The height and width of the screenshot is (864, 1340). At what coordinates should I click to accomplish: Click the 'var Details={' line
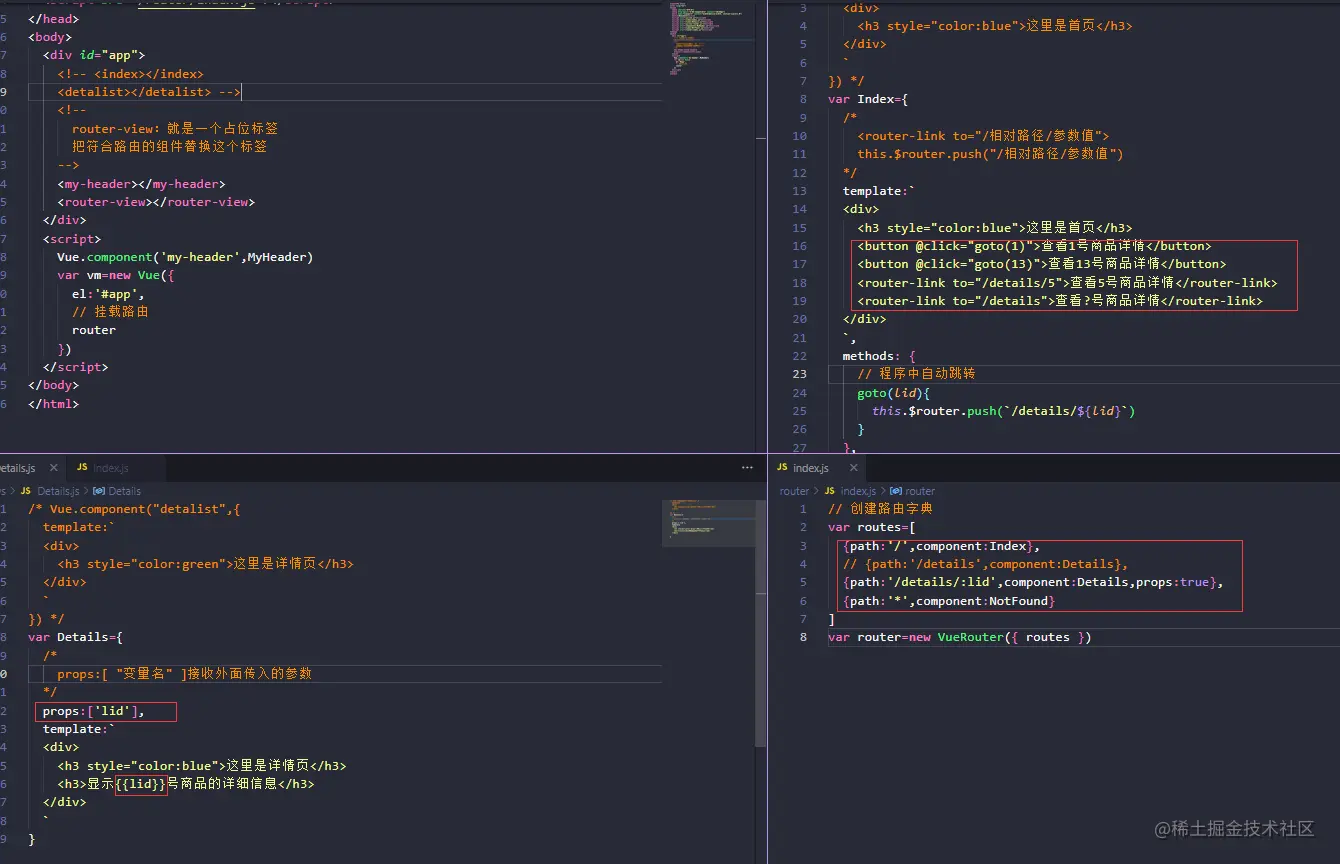(75, 637)
